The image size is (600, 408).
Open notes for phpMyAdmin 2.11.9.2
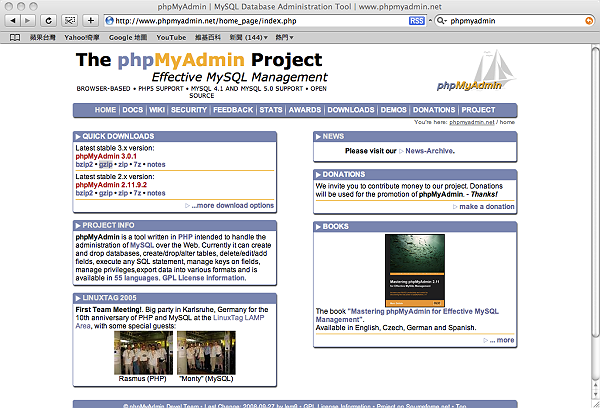click(x=156, y=193)
